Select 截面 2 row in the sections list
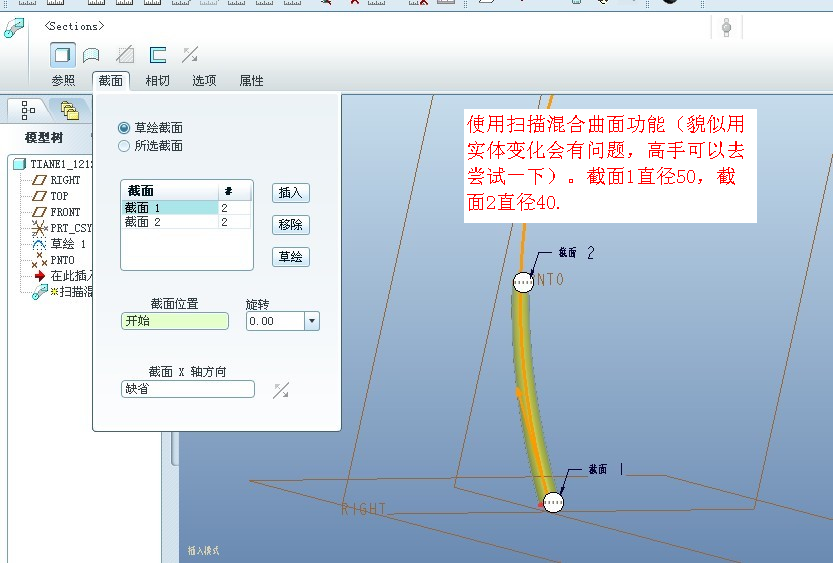This screenshot has width=833, height=563. coord(169,222)
